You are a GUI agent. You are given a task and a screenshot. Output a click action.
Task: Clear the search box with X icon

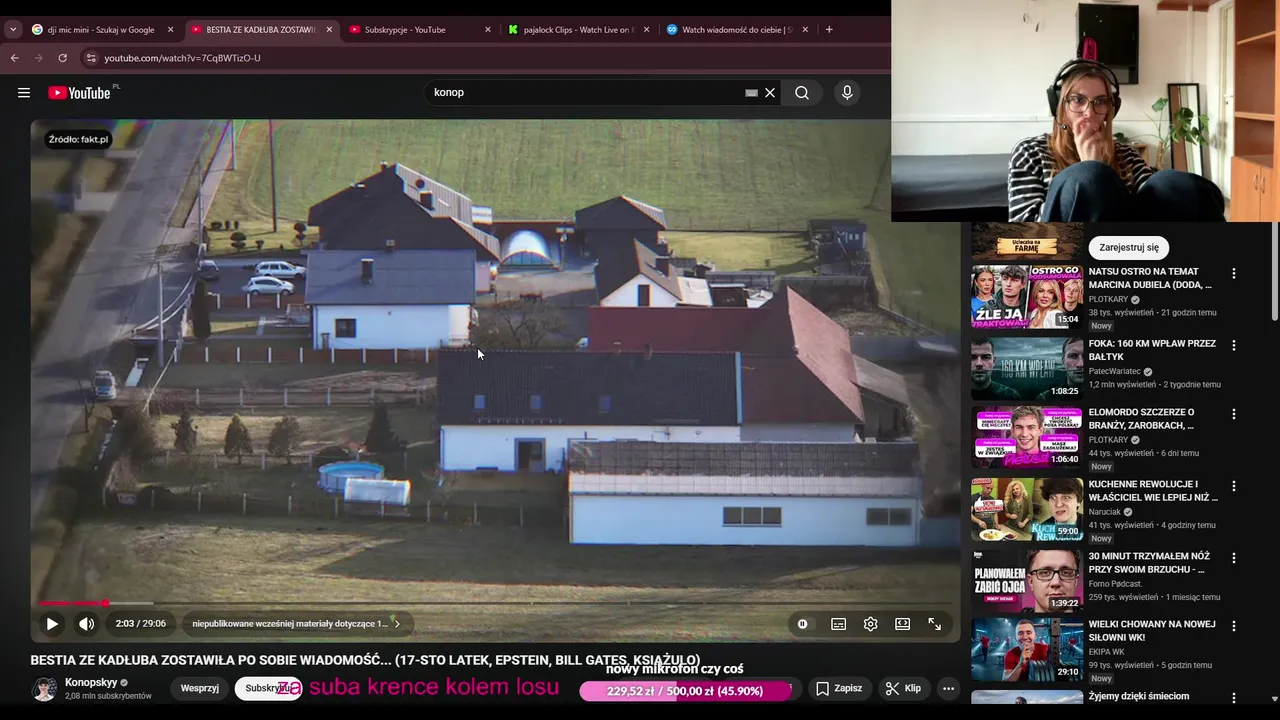point(770,93)
